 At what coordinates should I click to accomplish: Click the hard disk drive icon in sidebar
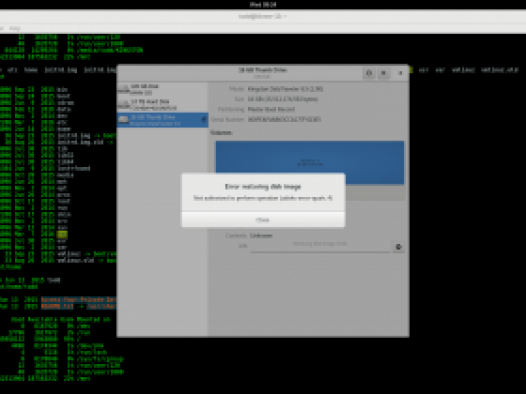tap(123, 105)
